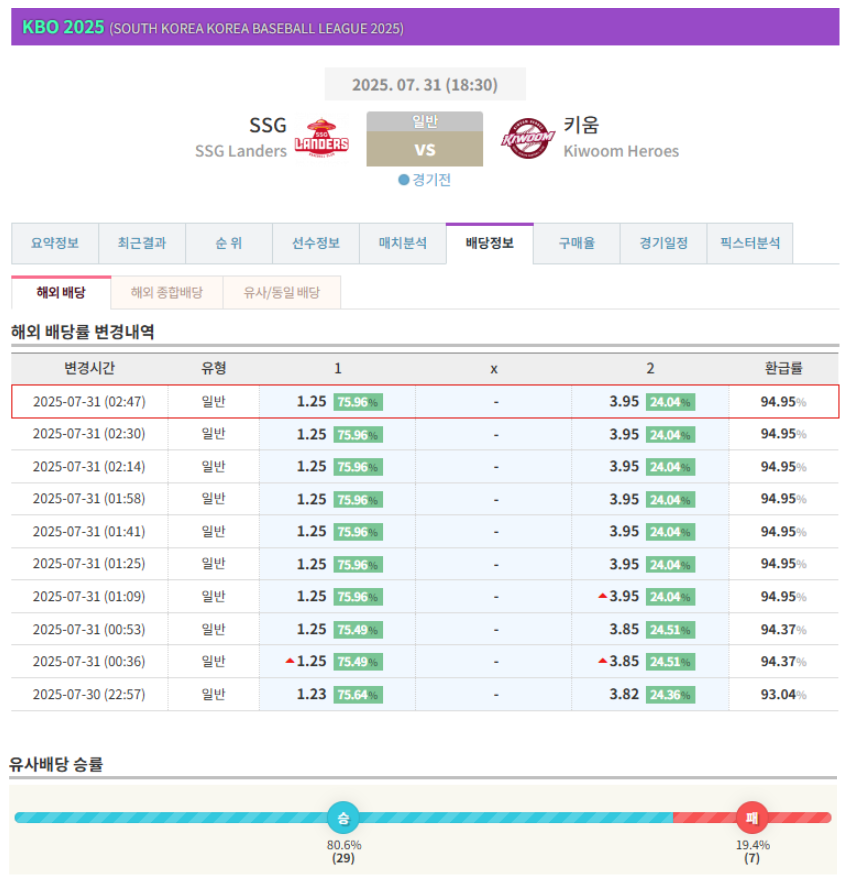Viewport: 847px width, 886px height.
Task: Click 75.49% badge in 00:53 row
Action: pos(358,630)
